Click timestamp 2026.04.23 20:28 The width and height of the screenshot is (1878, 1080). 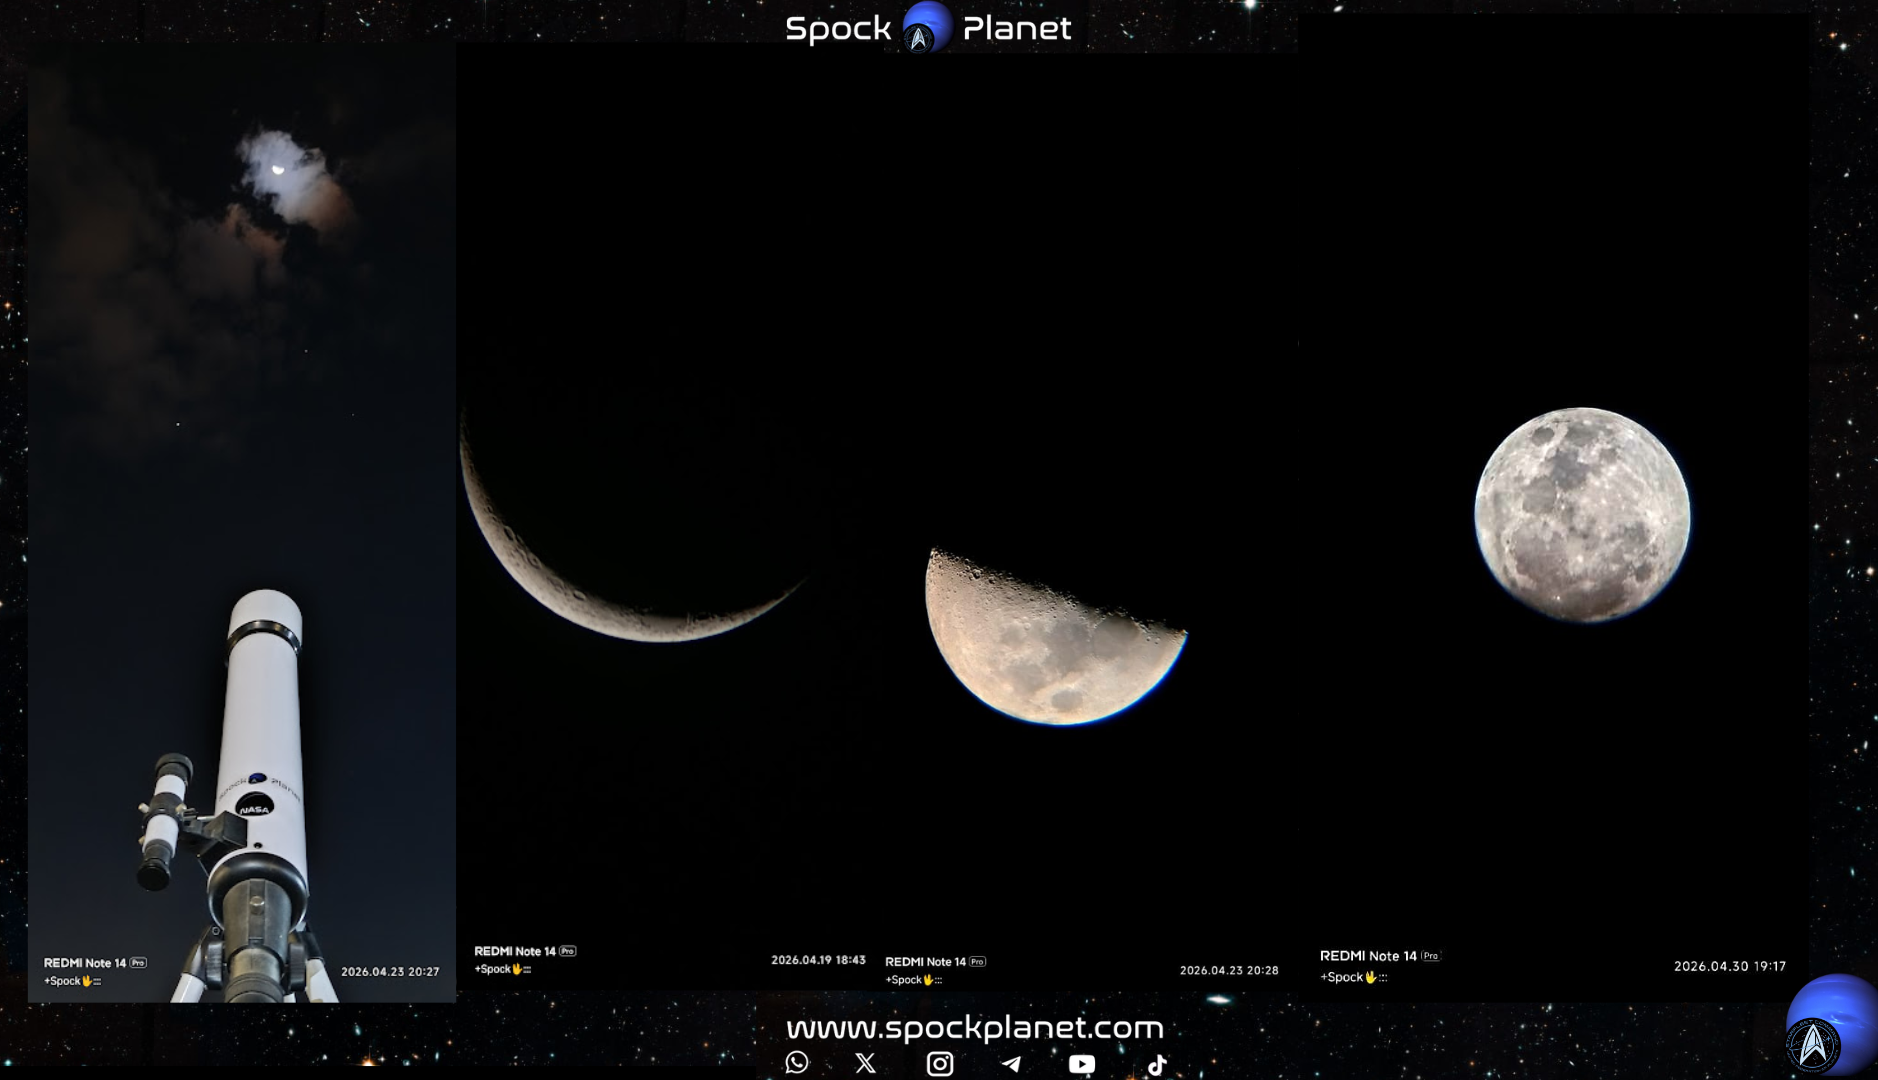coord(1229,970)
